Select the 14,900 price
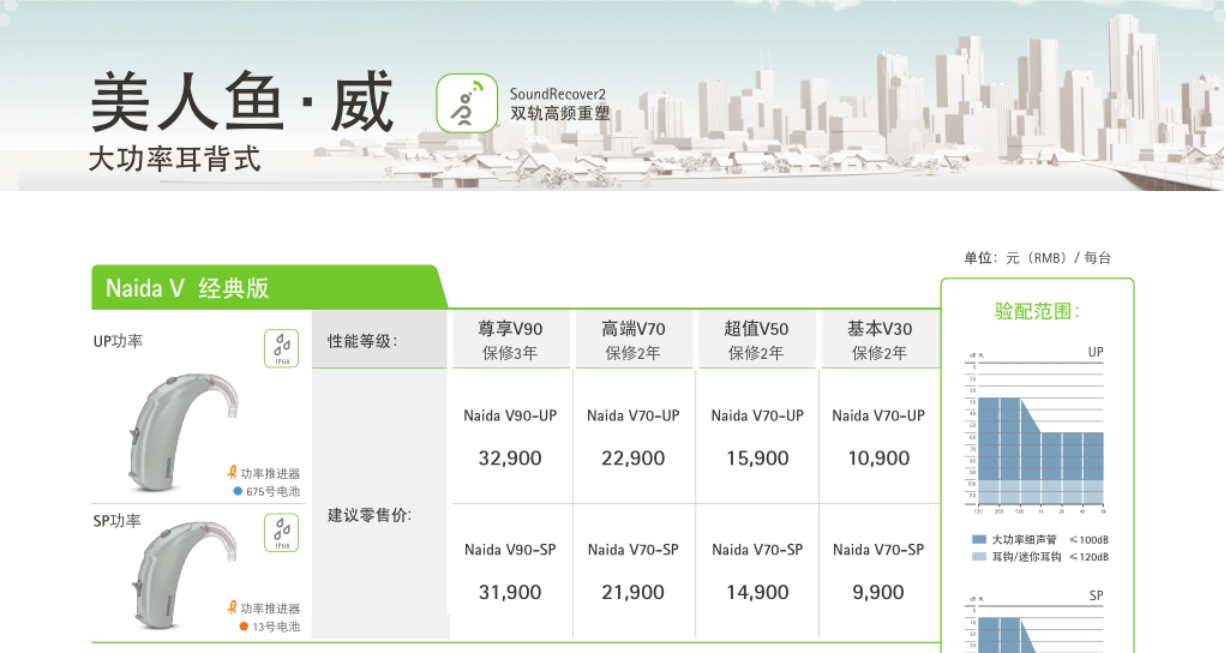 tap(757, 592)
